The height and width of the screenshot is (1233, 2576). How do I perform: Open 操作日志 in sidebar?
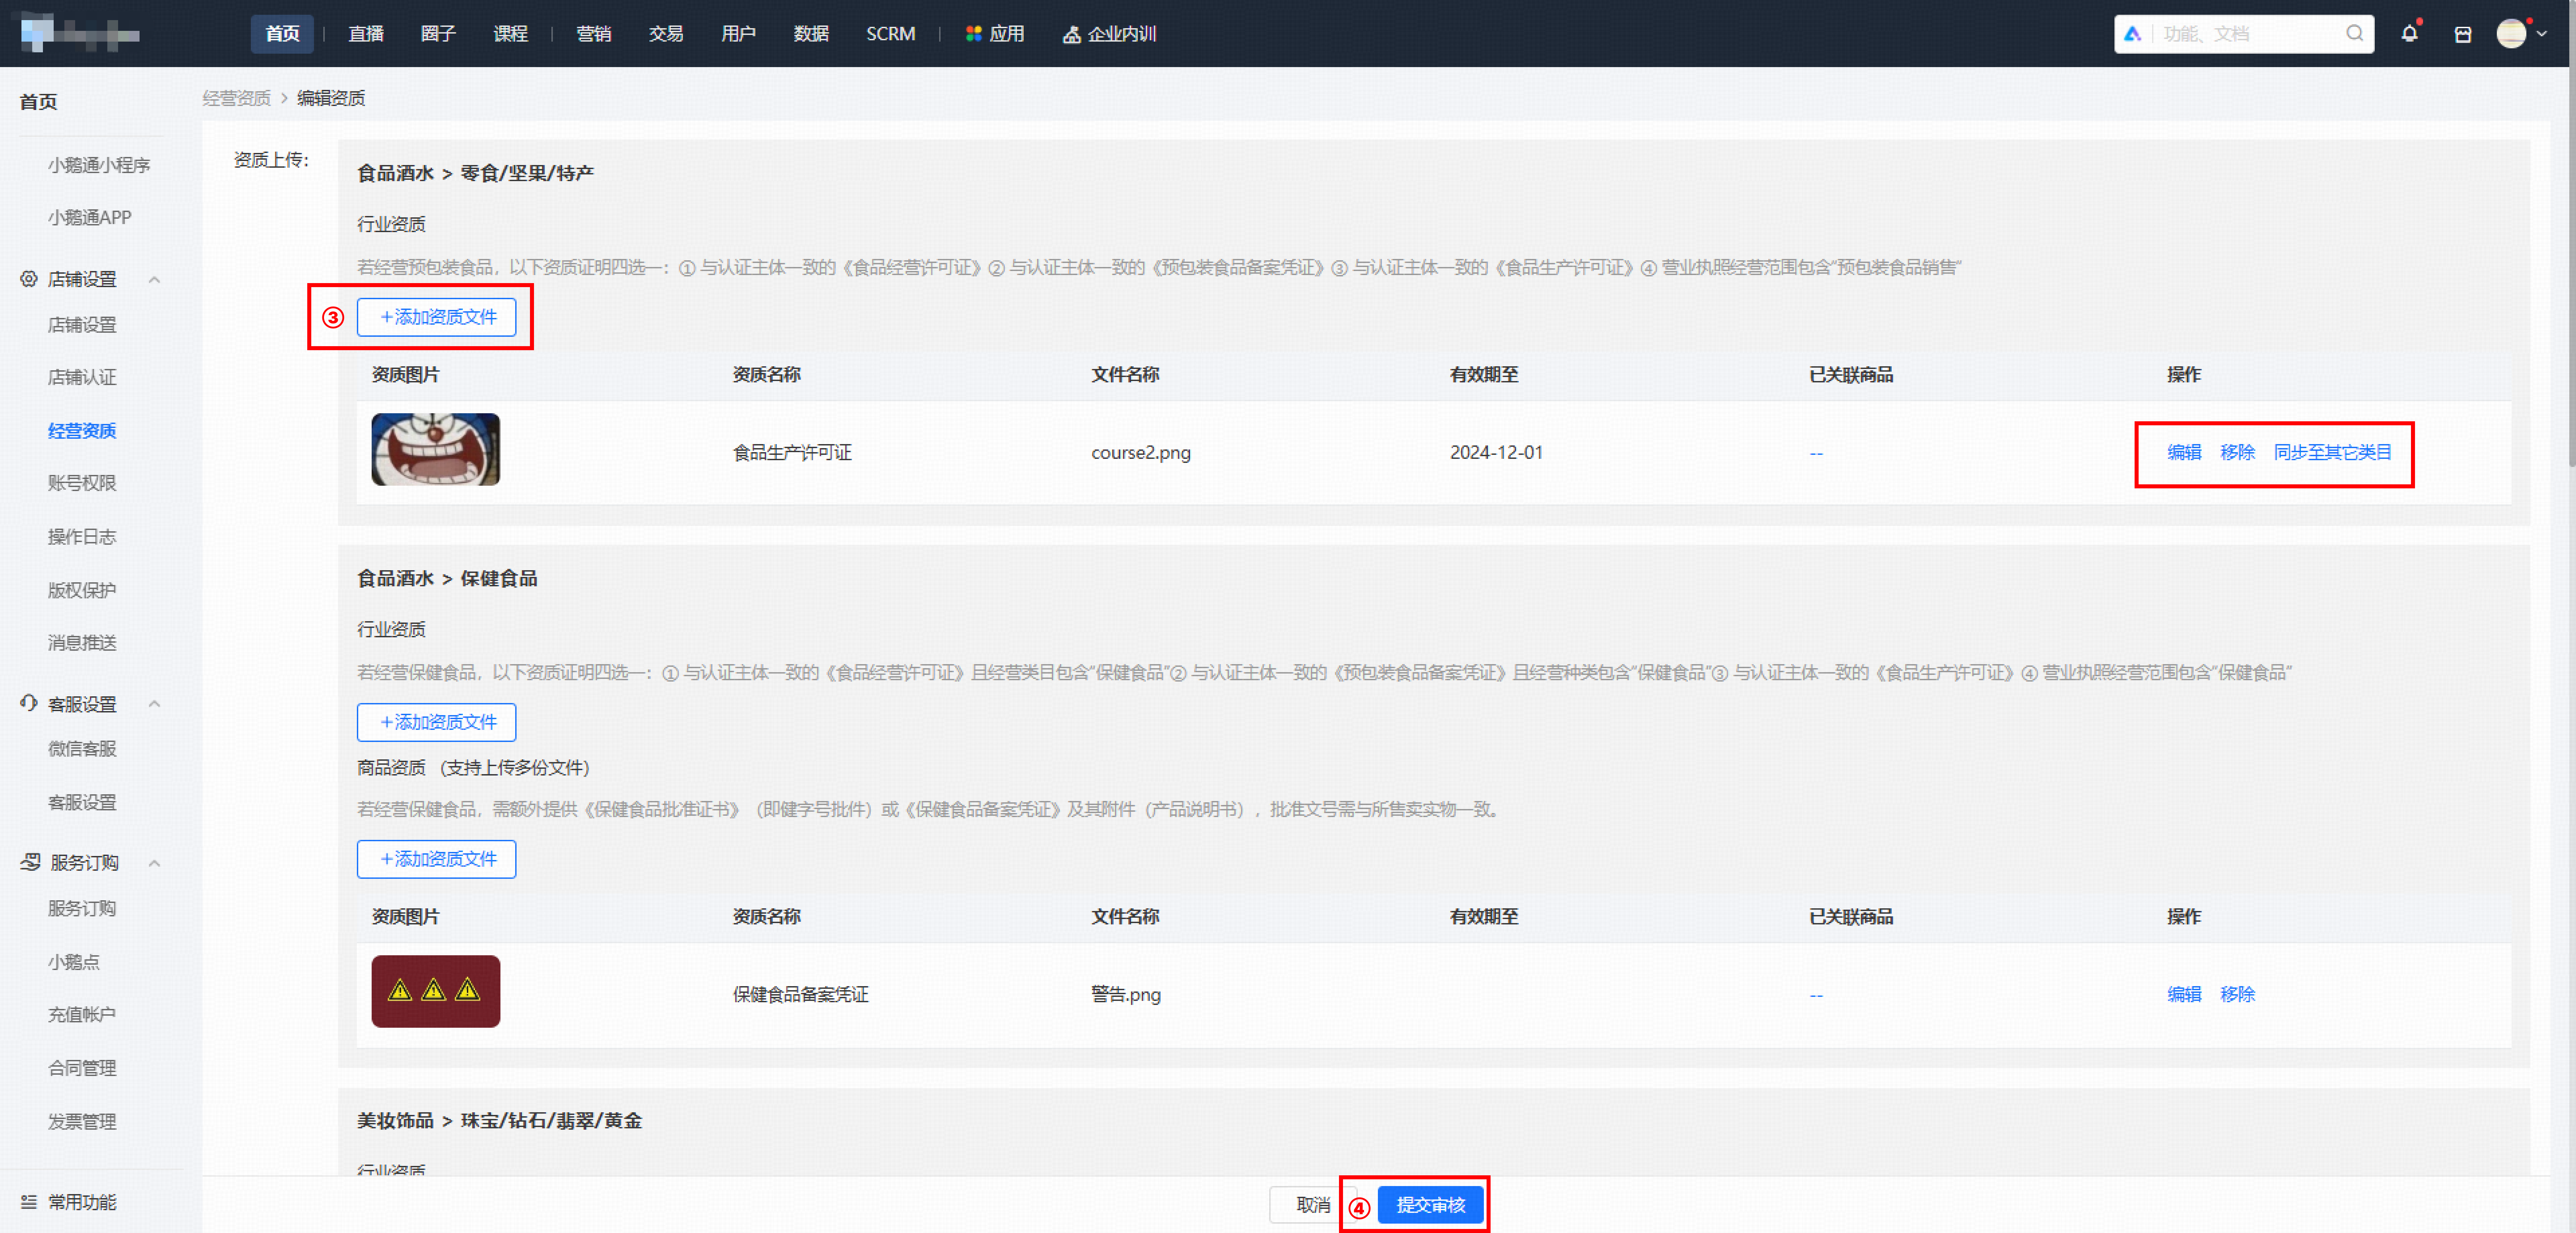point(82,537)
